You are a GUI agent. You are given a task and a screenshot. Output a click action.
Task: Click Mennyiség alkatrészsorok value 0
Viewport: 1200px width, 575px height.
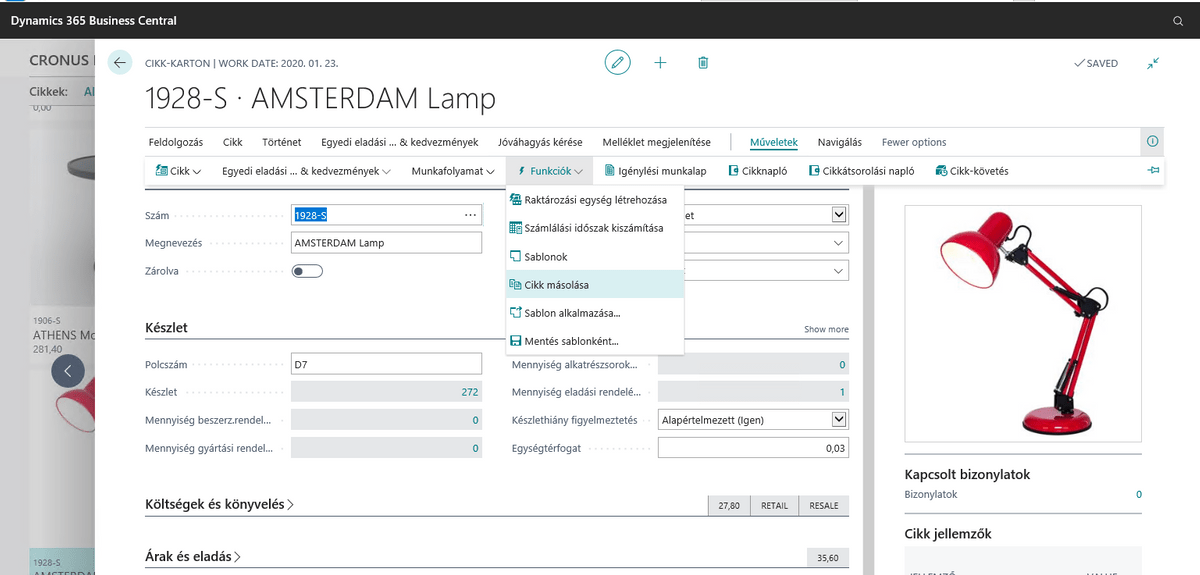tap(753, 364)
